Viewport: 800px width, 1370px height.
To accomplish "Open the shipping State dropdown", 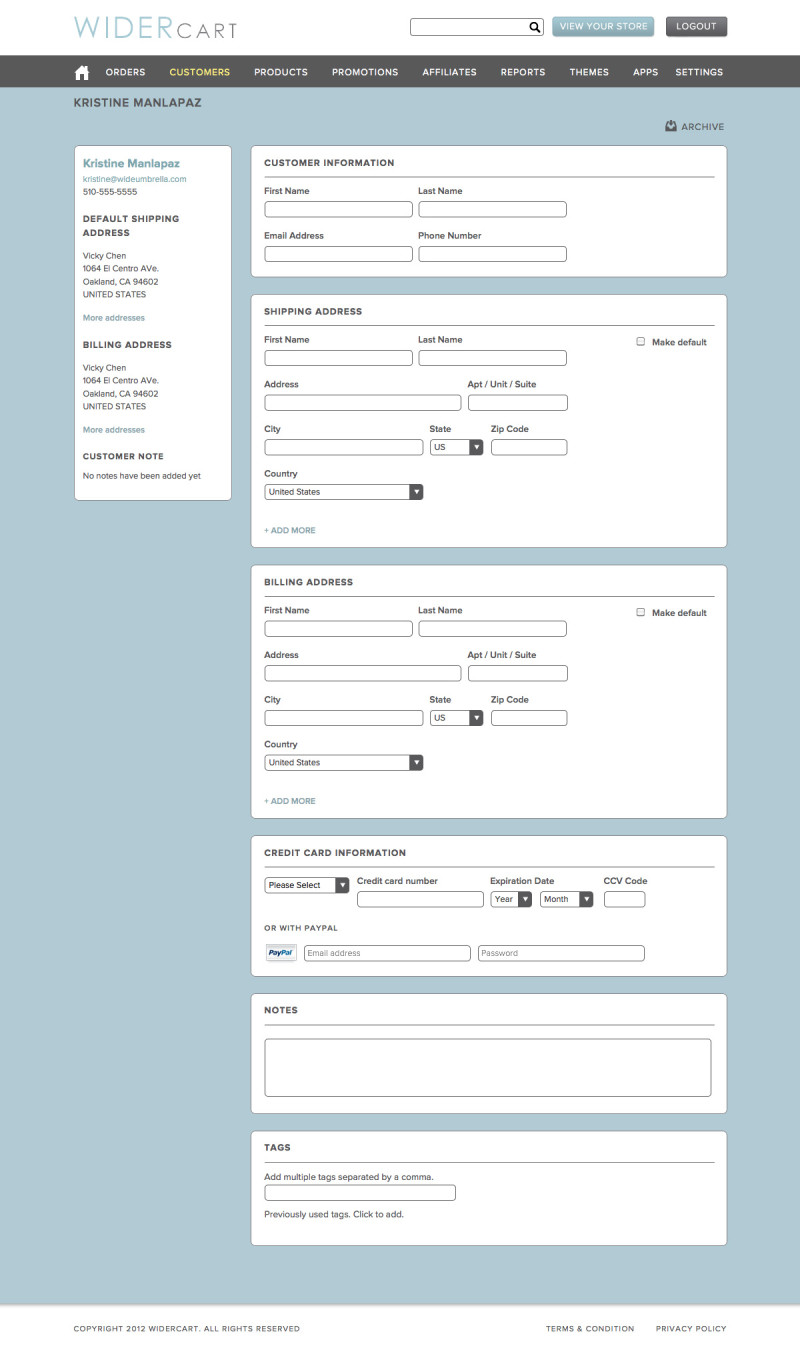I will point(457,447).
